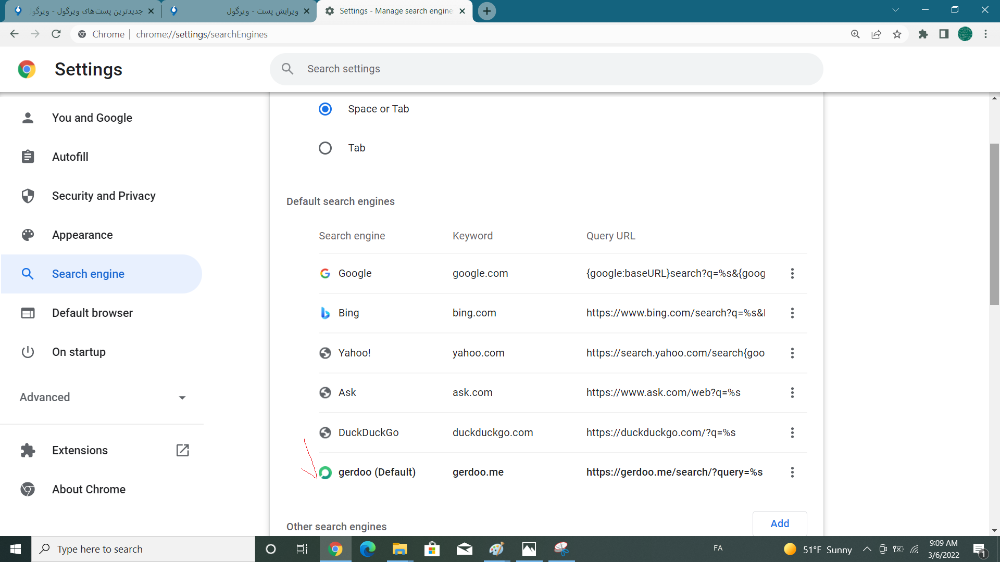This screenshot has height=562, width=1000.
Task: Expand the Advanced section
Action: coord(102,397)
